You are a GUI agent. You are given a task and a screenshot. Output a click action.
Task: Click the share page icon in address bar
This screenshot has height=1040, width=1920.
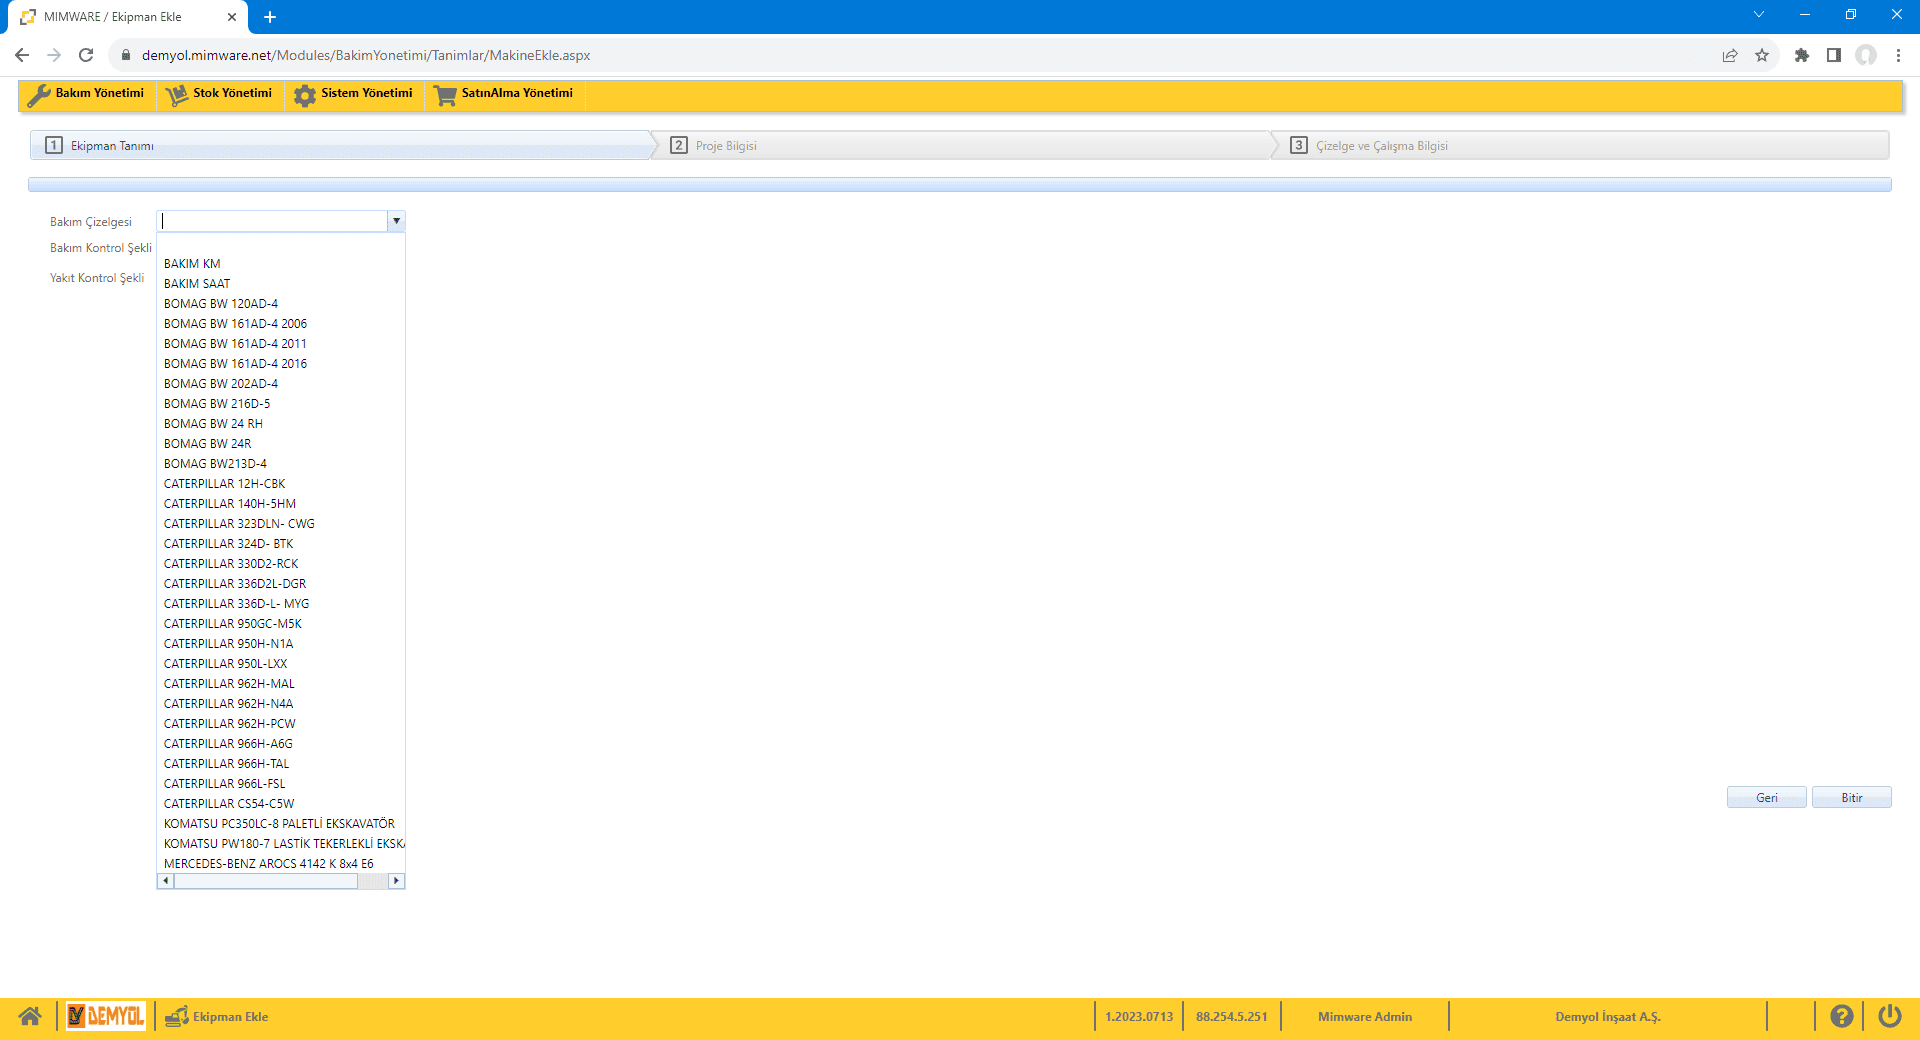(x=1730, y=55)
